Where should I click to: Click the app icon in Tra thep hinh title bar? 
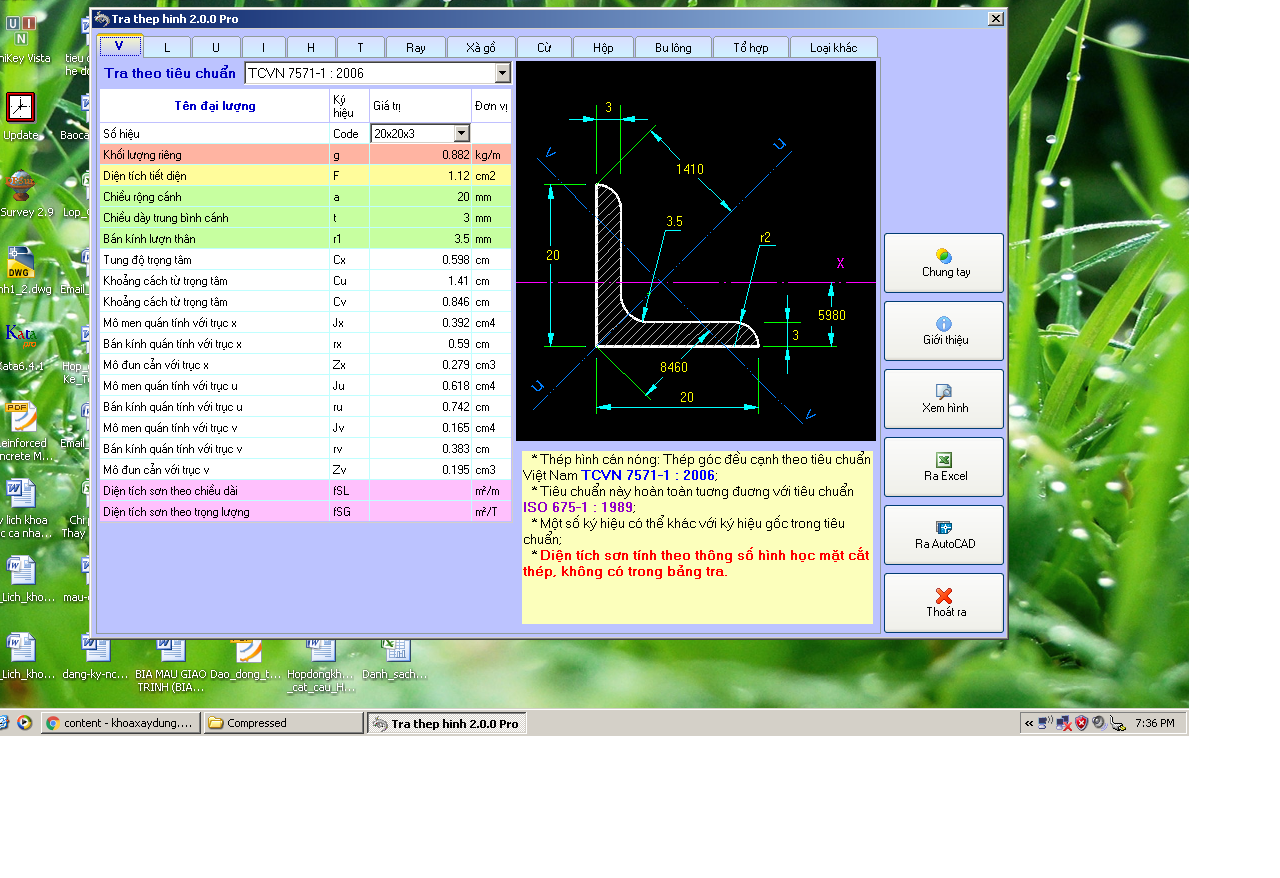tap(101, 18)
